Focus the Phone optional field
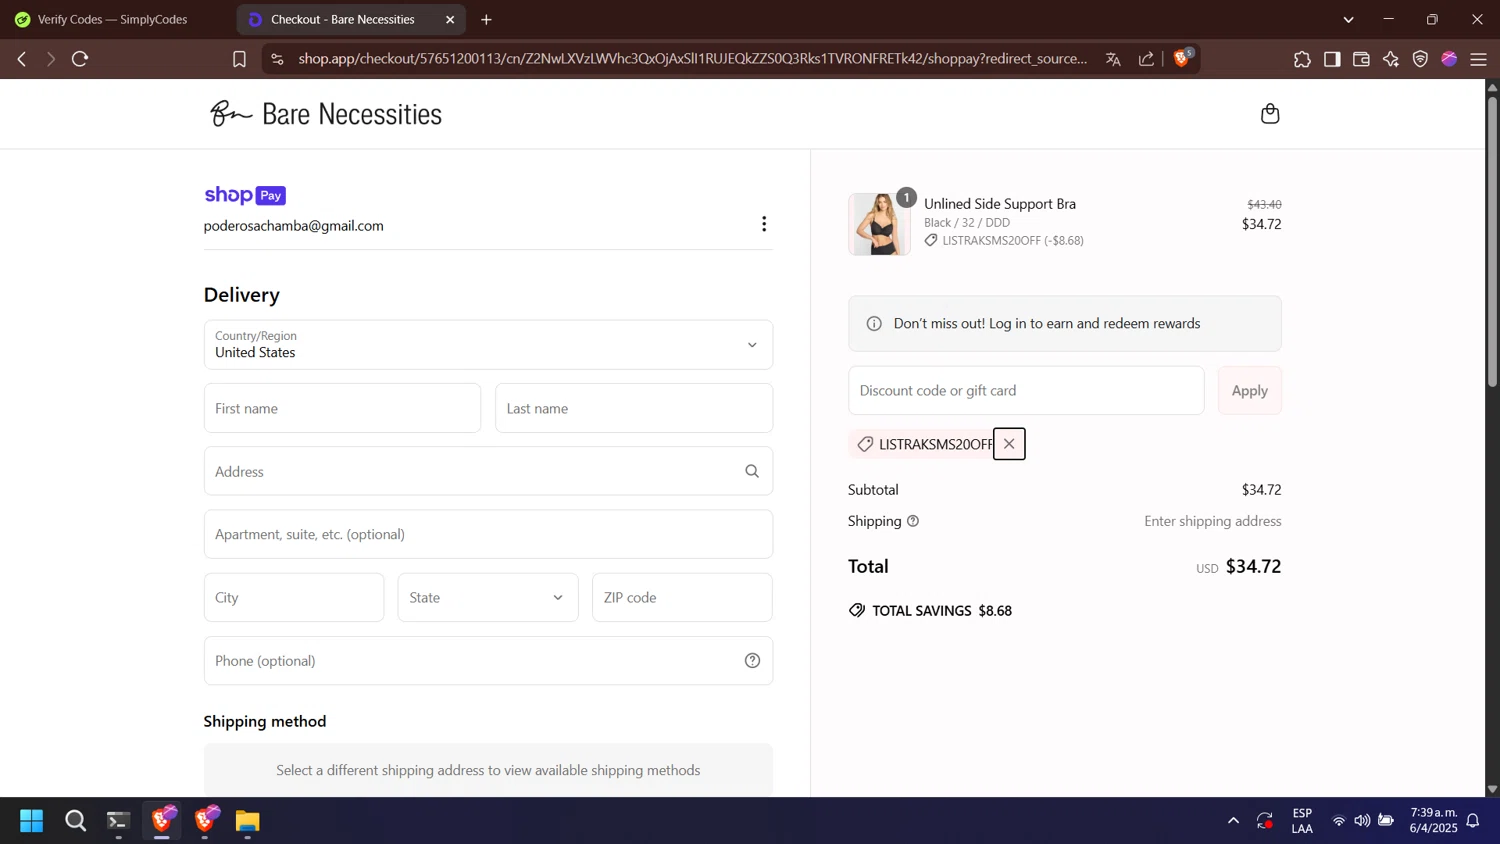 488,661
